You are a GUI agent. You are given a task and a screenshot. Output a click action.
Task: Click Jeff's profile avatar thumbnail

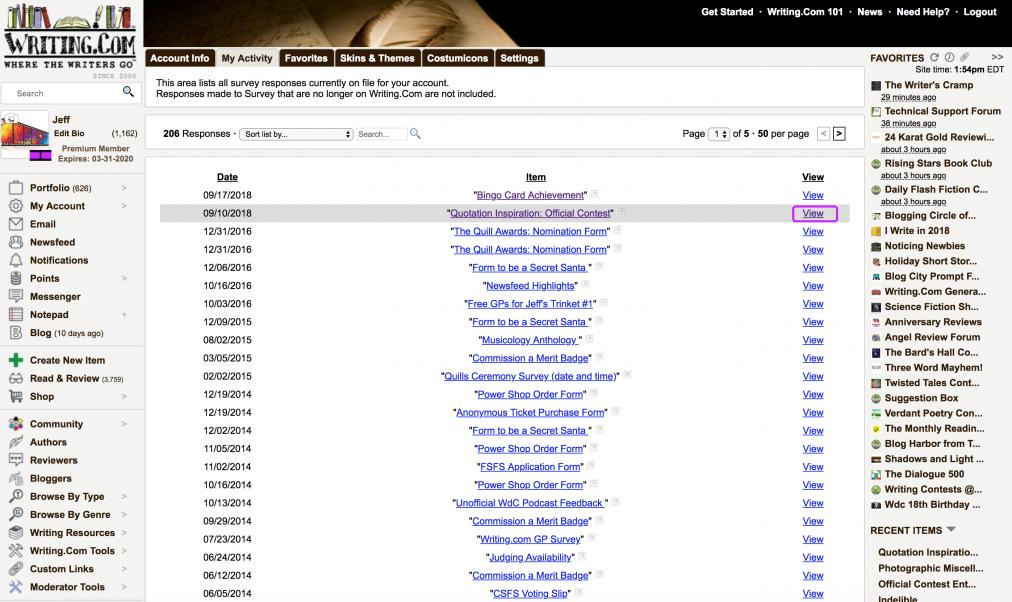click(25, 134)
